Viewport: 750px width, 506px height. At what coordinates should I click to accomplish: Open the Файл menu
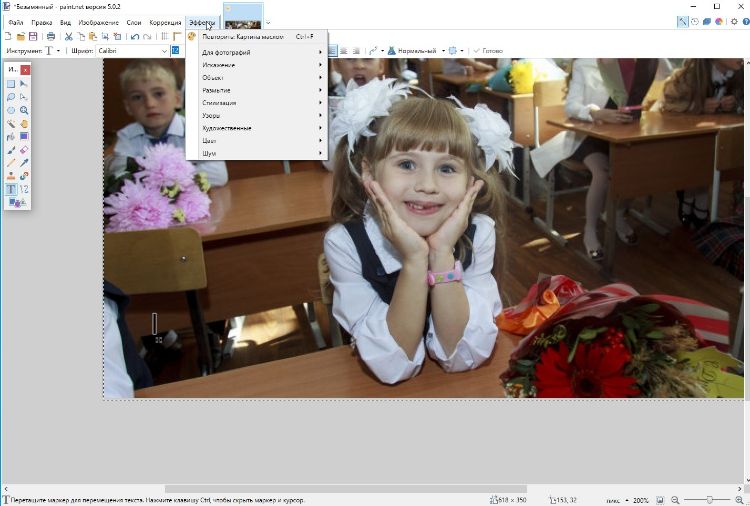[16, 22]
